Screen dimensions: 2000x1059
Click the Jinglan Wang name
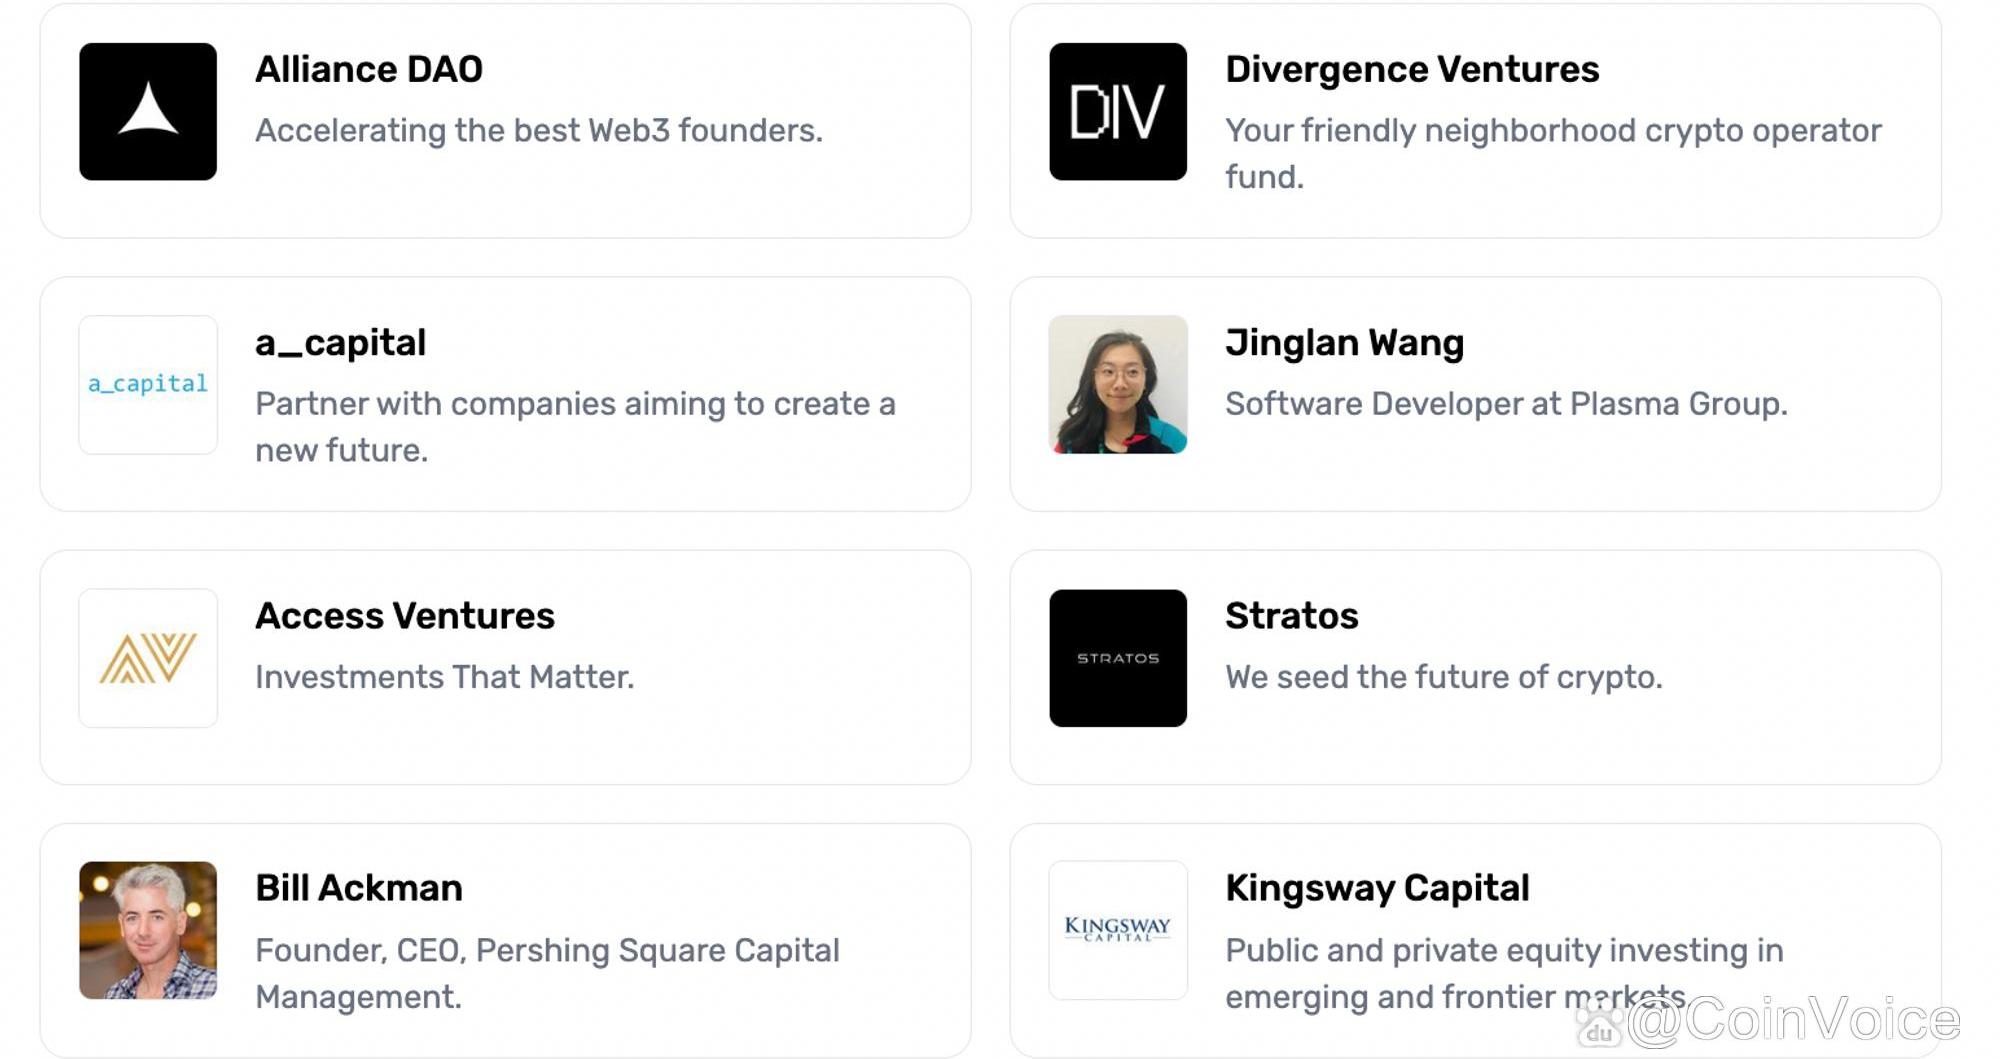click(x=1344, y=343)
